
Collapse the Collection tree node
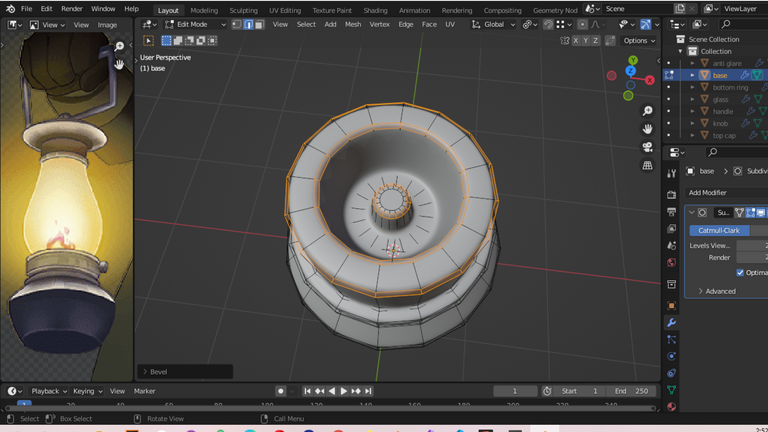680,51
